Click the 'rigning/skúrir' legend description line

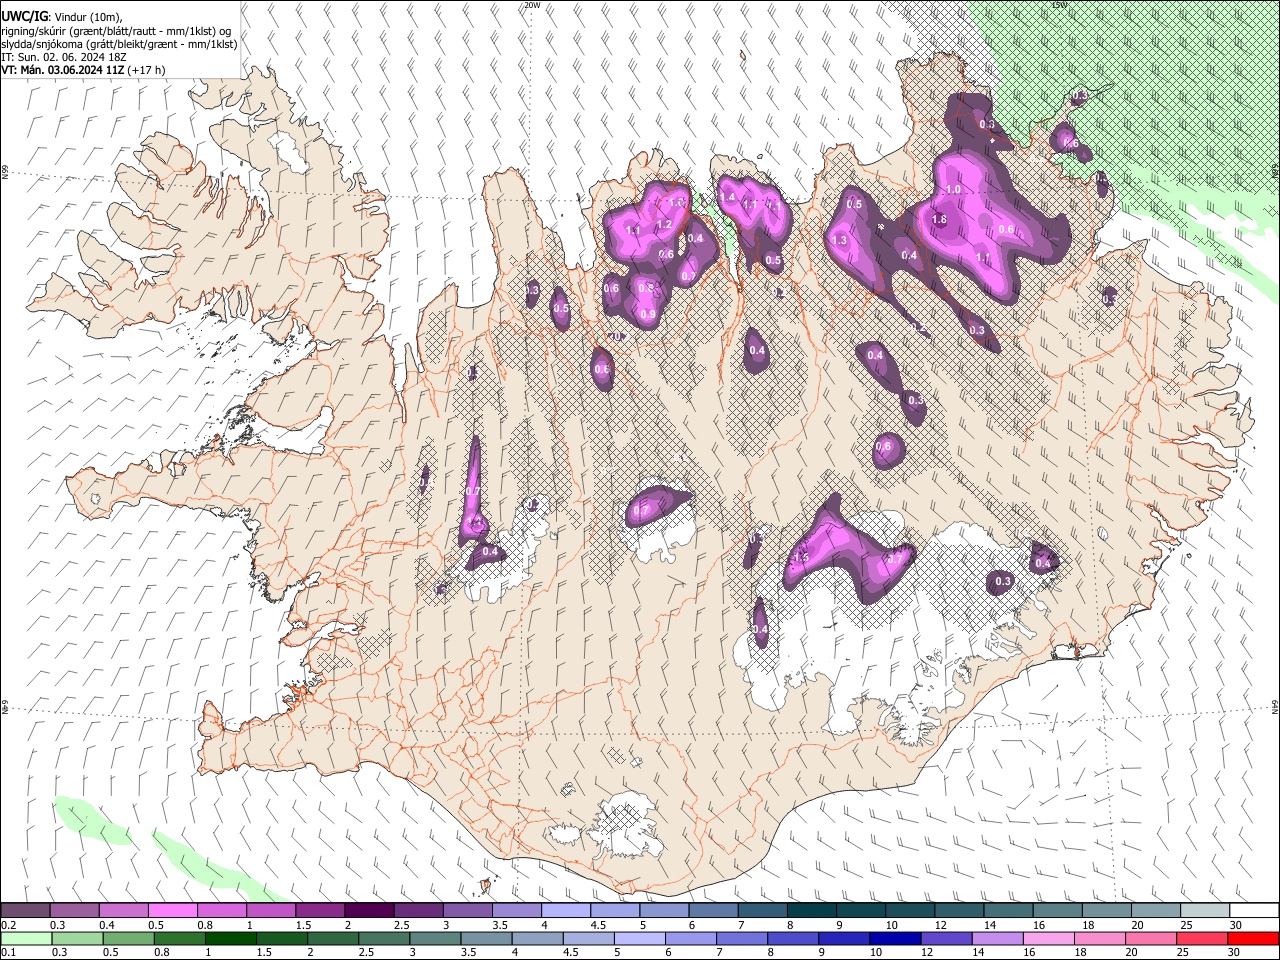pos(116,31)
